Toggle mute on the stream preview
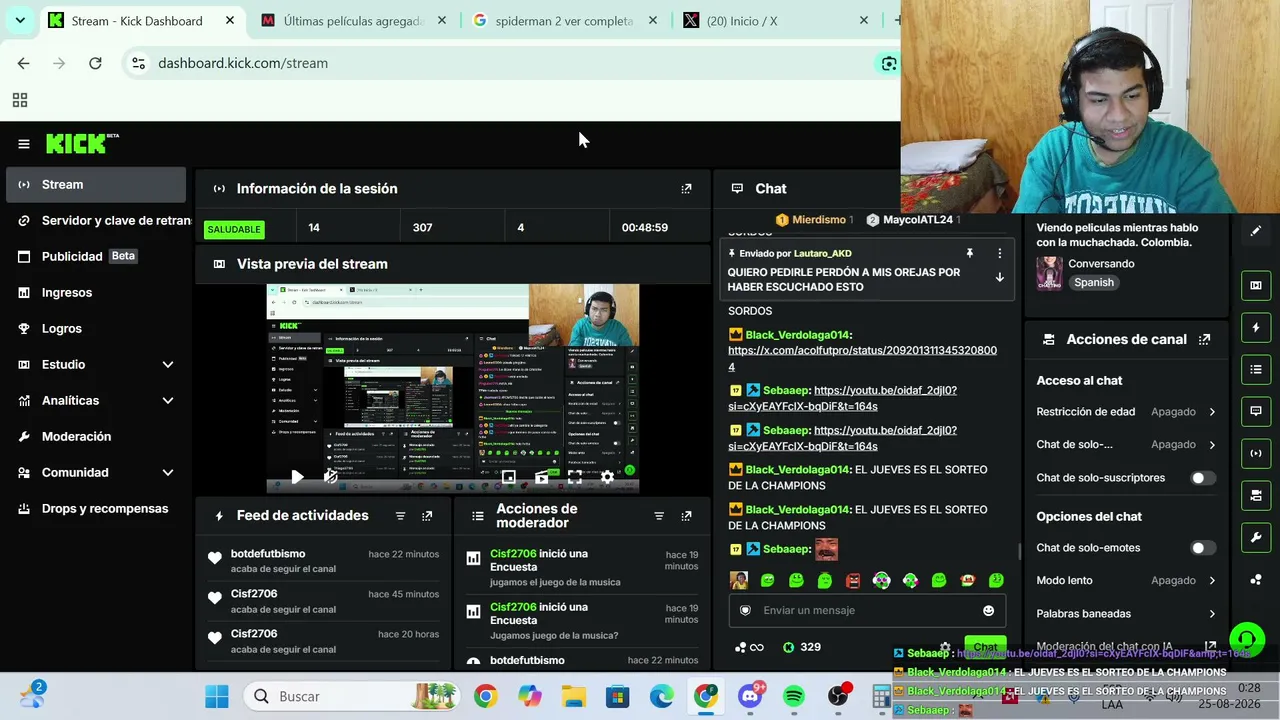The width and height of the screenshot is (1280, 720). [x=331, y=477]
